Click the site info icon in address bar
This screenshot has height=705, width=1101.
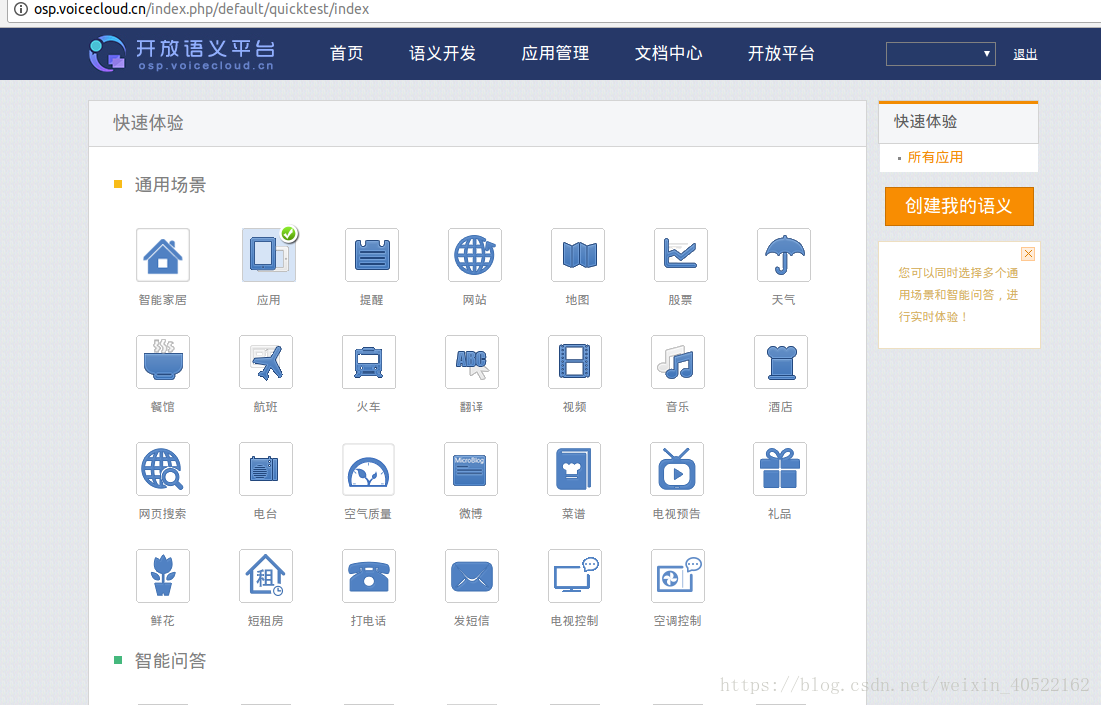coord(20,9)
